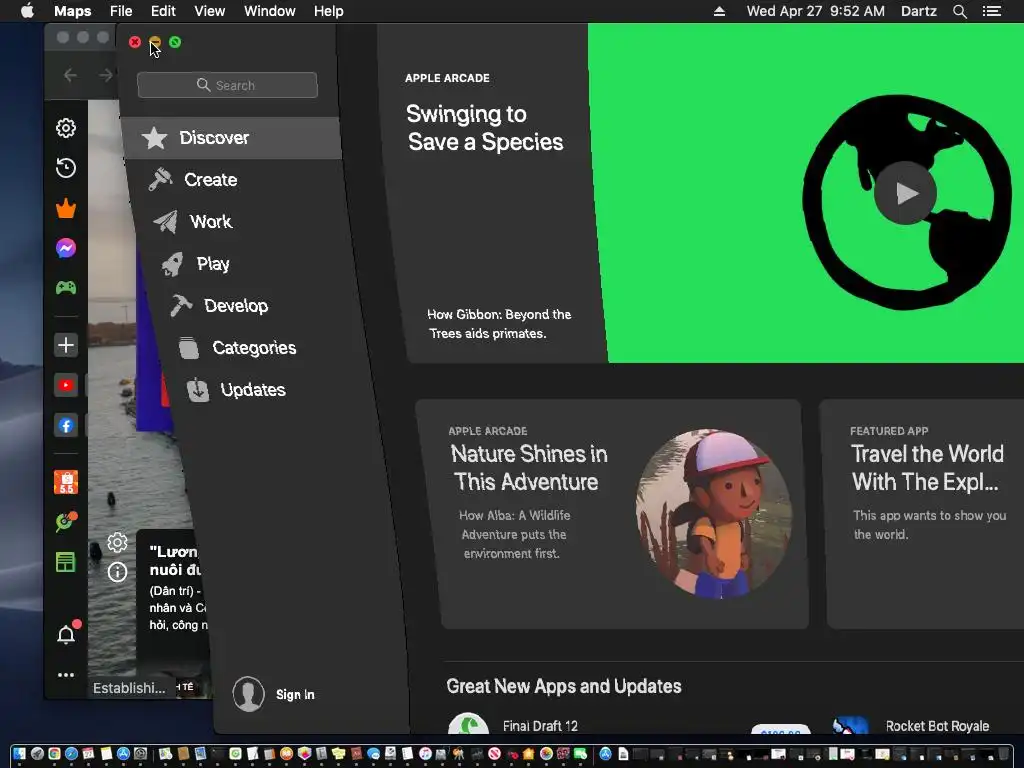
Task: Open Swinging to Save a Species story
Action: tap(485, 128)
